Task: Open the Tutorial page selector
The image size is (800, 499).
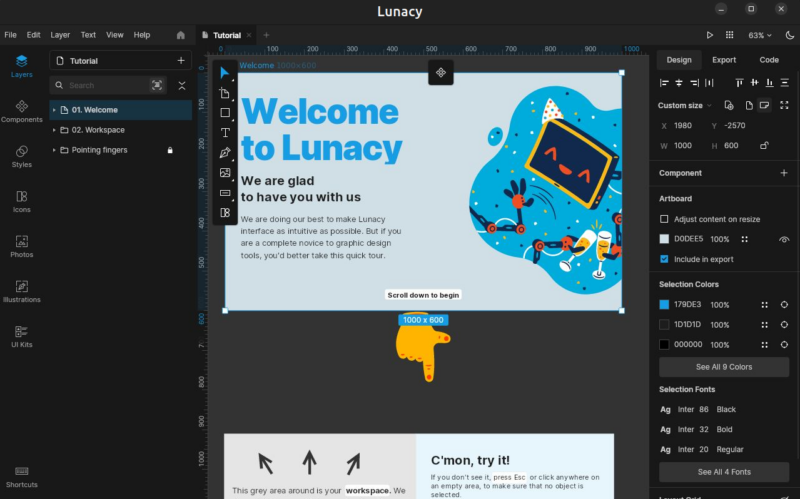Action: (x=112, y=61)
